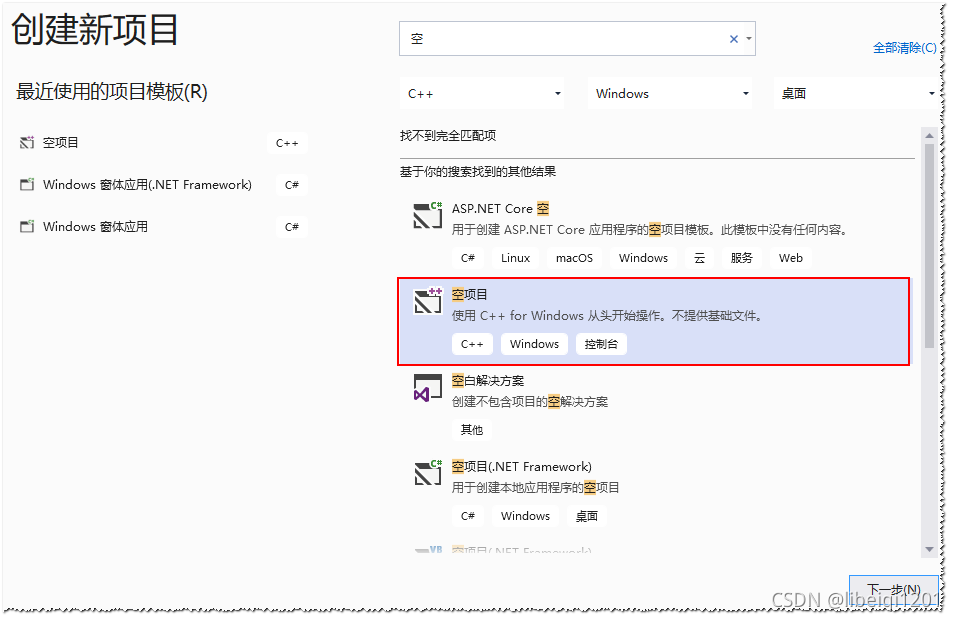Click the C# tag under ASP.NET Core 空
This screenshot has height=621, width=954.
click(468, 258)
